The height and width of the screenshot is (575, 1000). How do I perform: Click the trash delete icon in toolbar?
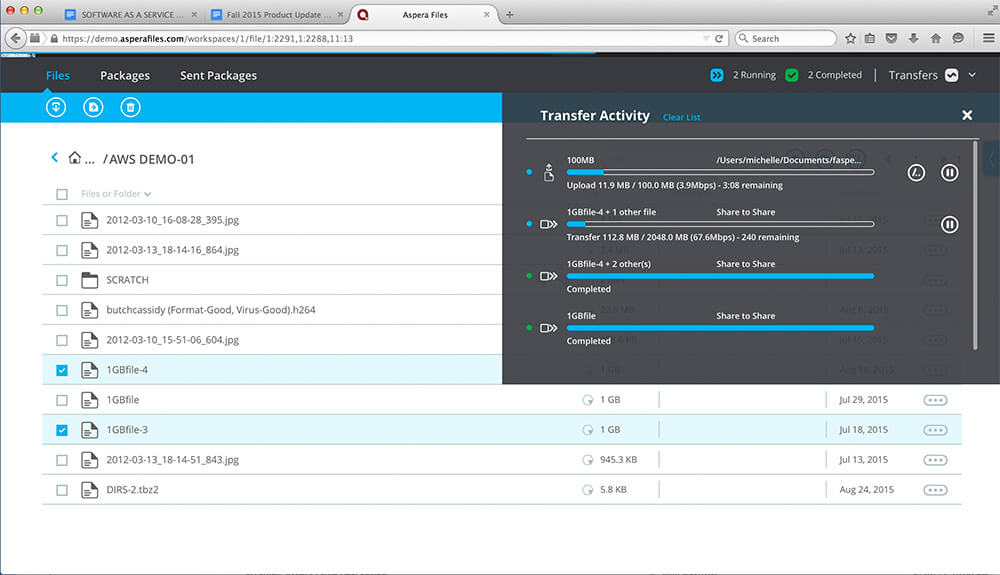tap(129, 107)
